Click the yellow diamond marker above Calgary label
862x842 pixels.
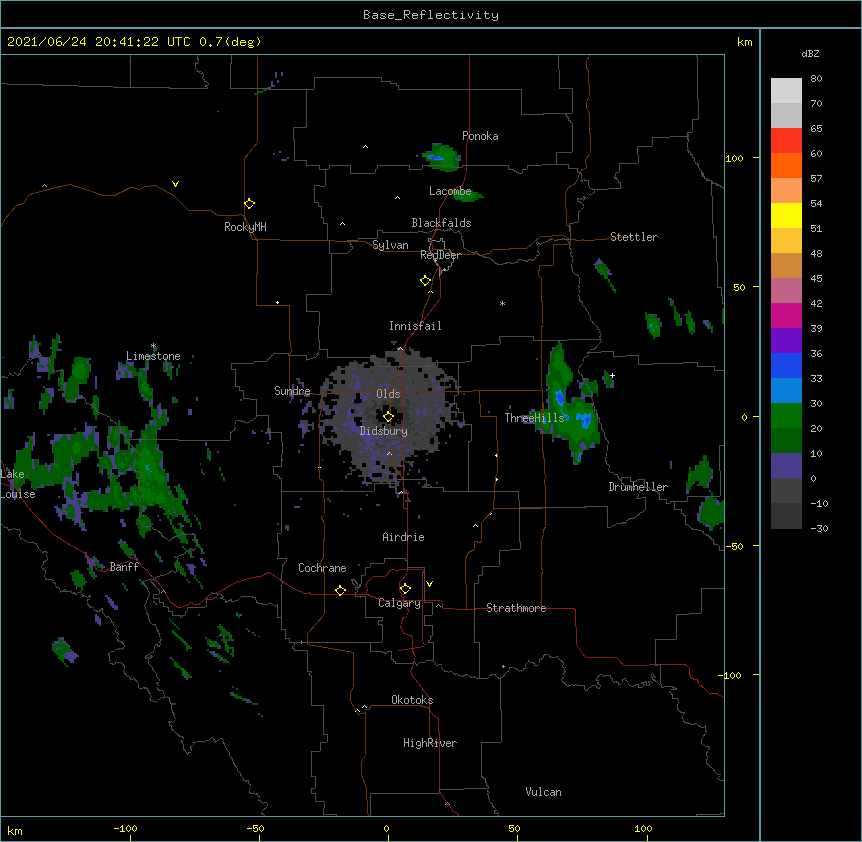tap(405, 589)
